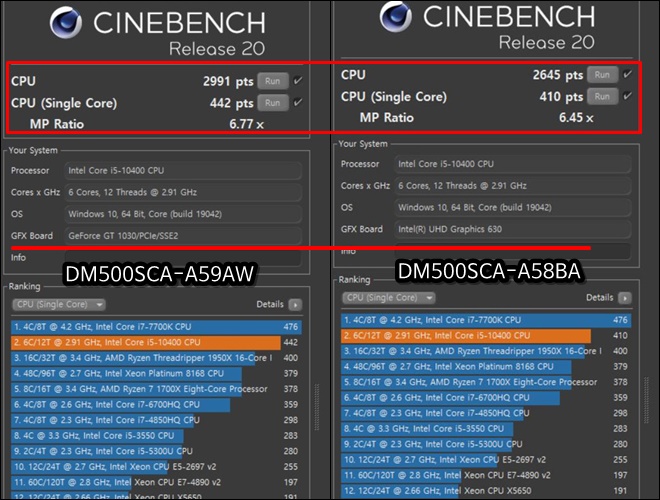The image size is (660, 500).
Task: Click Intel UHD Graphics 630 field
Action: (513, 229)
